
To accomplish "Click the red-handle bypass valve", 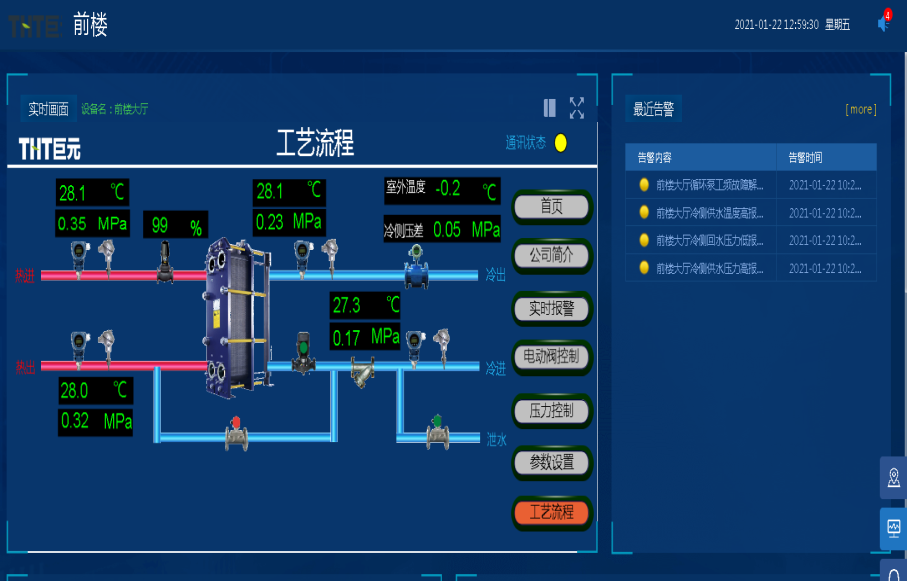I will pos(236,432).
